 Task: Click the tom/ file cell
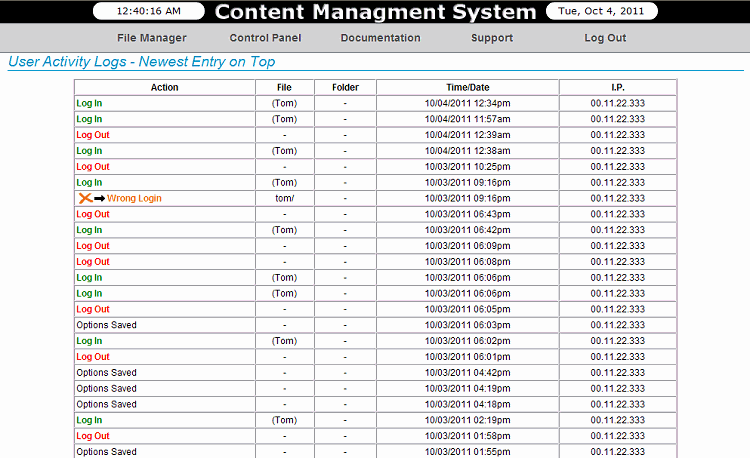285,198
